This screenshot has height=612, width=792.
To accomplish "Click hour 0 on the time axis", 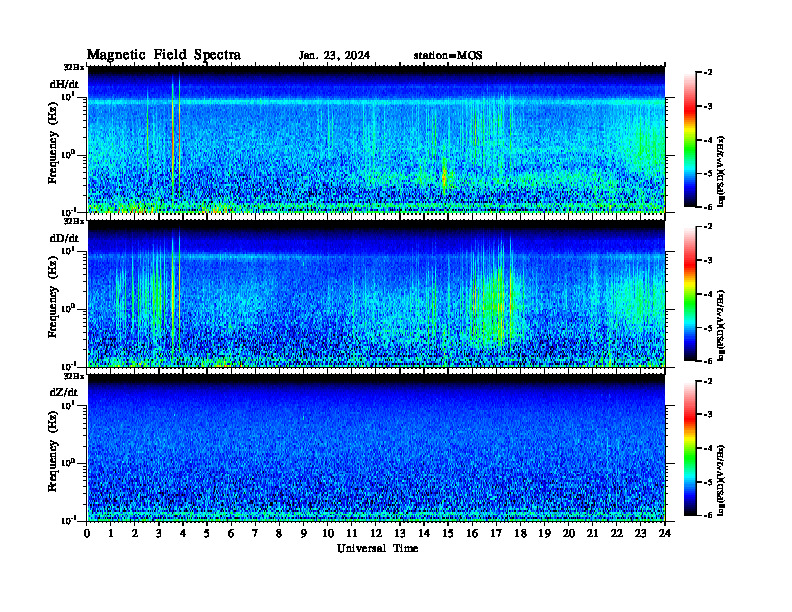I will 87,533.
